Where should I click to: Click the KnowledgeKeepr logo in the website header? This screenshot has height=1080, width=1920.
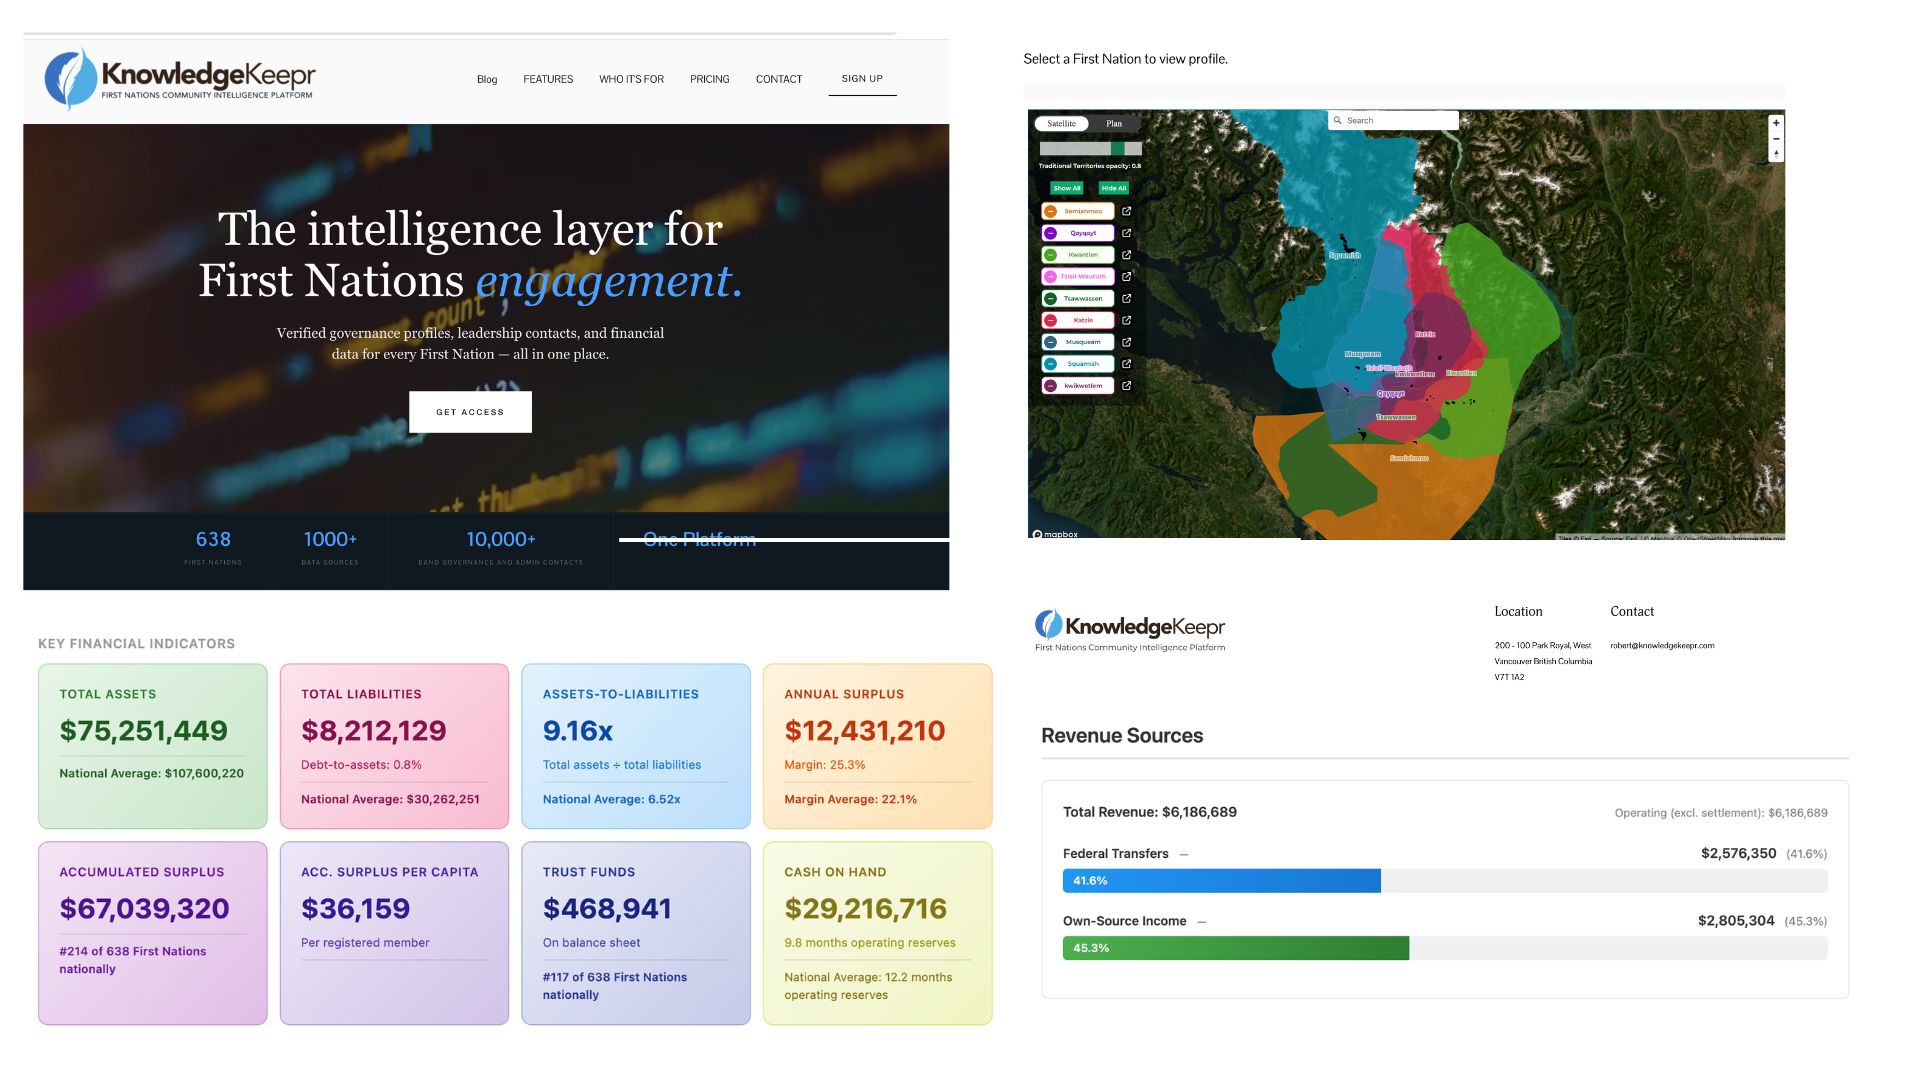point(180,78)
